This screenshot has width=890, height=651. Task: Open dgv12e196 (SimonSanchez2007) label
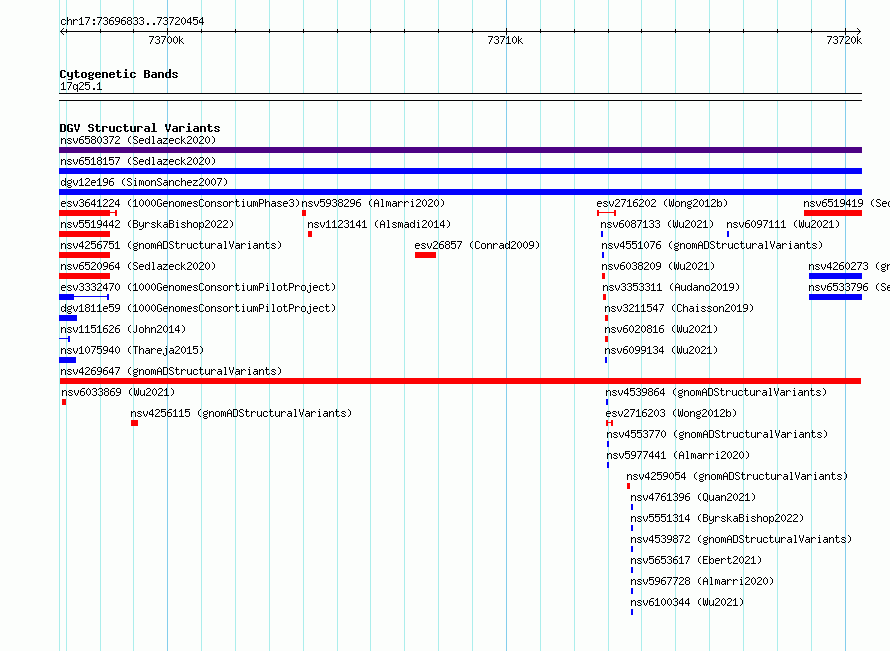tap(144, 182)
